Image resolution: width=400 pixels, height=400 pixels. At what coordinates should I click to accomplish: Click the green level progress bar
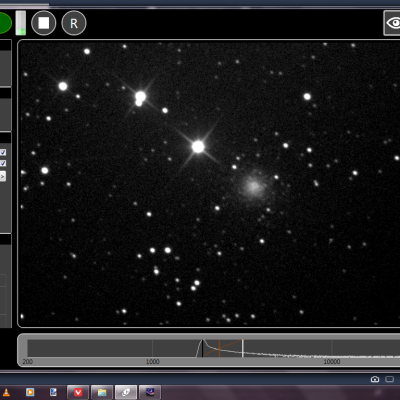tap(21, 23)
